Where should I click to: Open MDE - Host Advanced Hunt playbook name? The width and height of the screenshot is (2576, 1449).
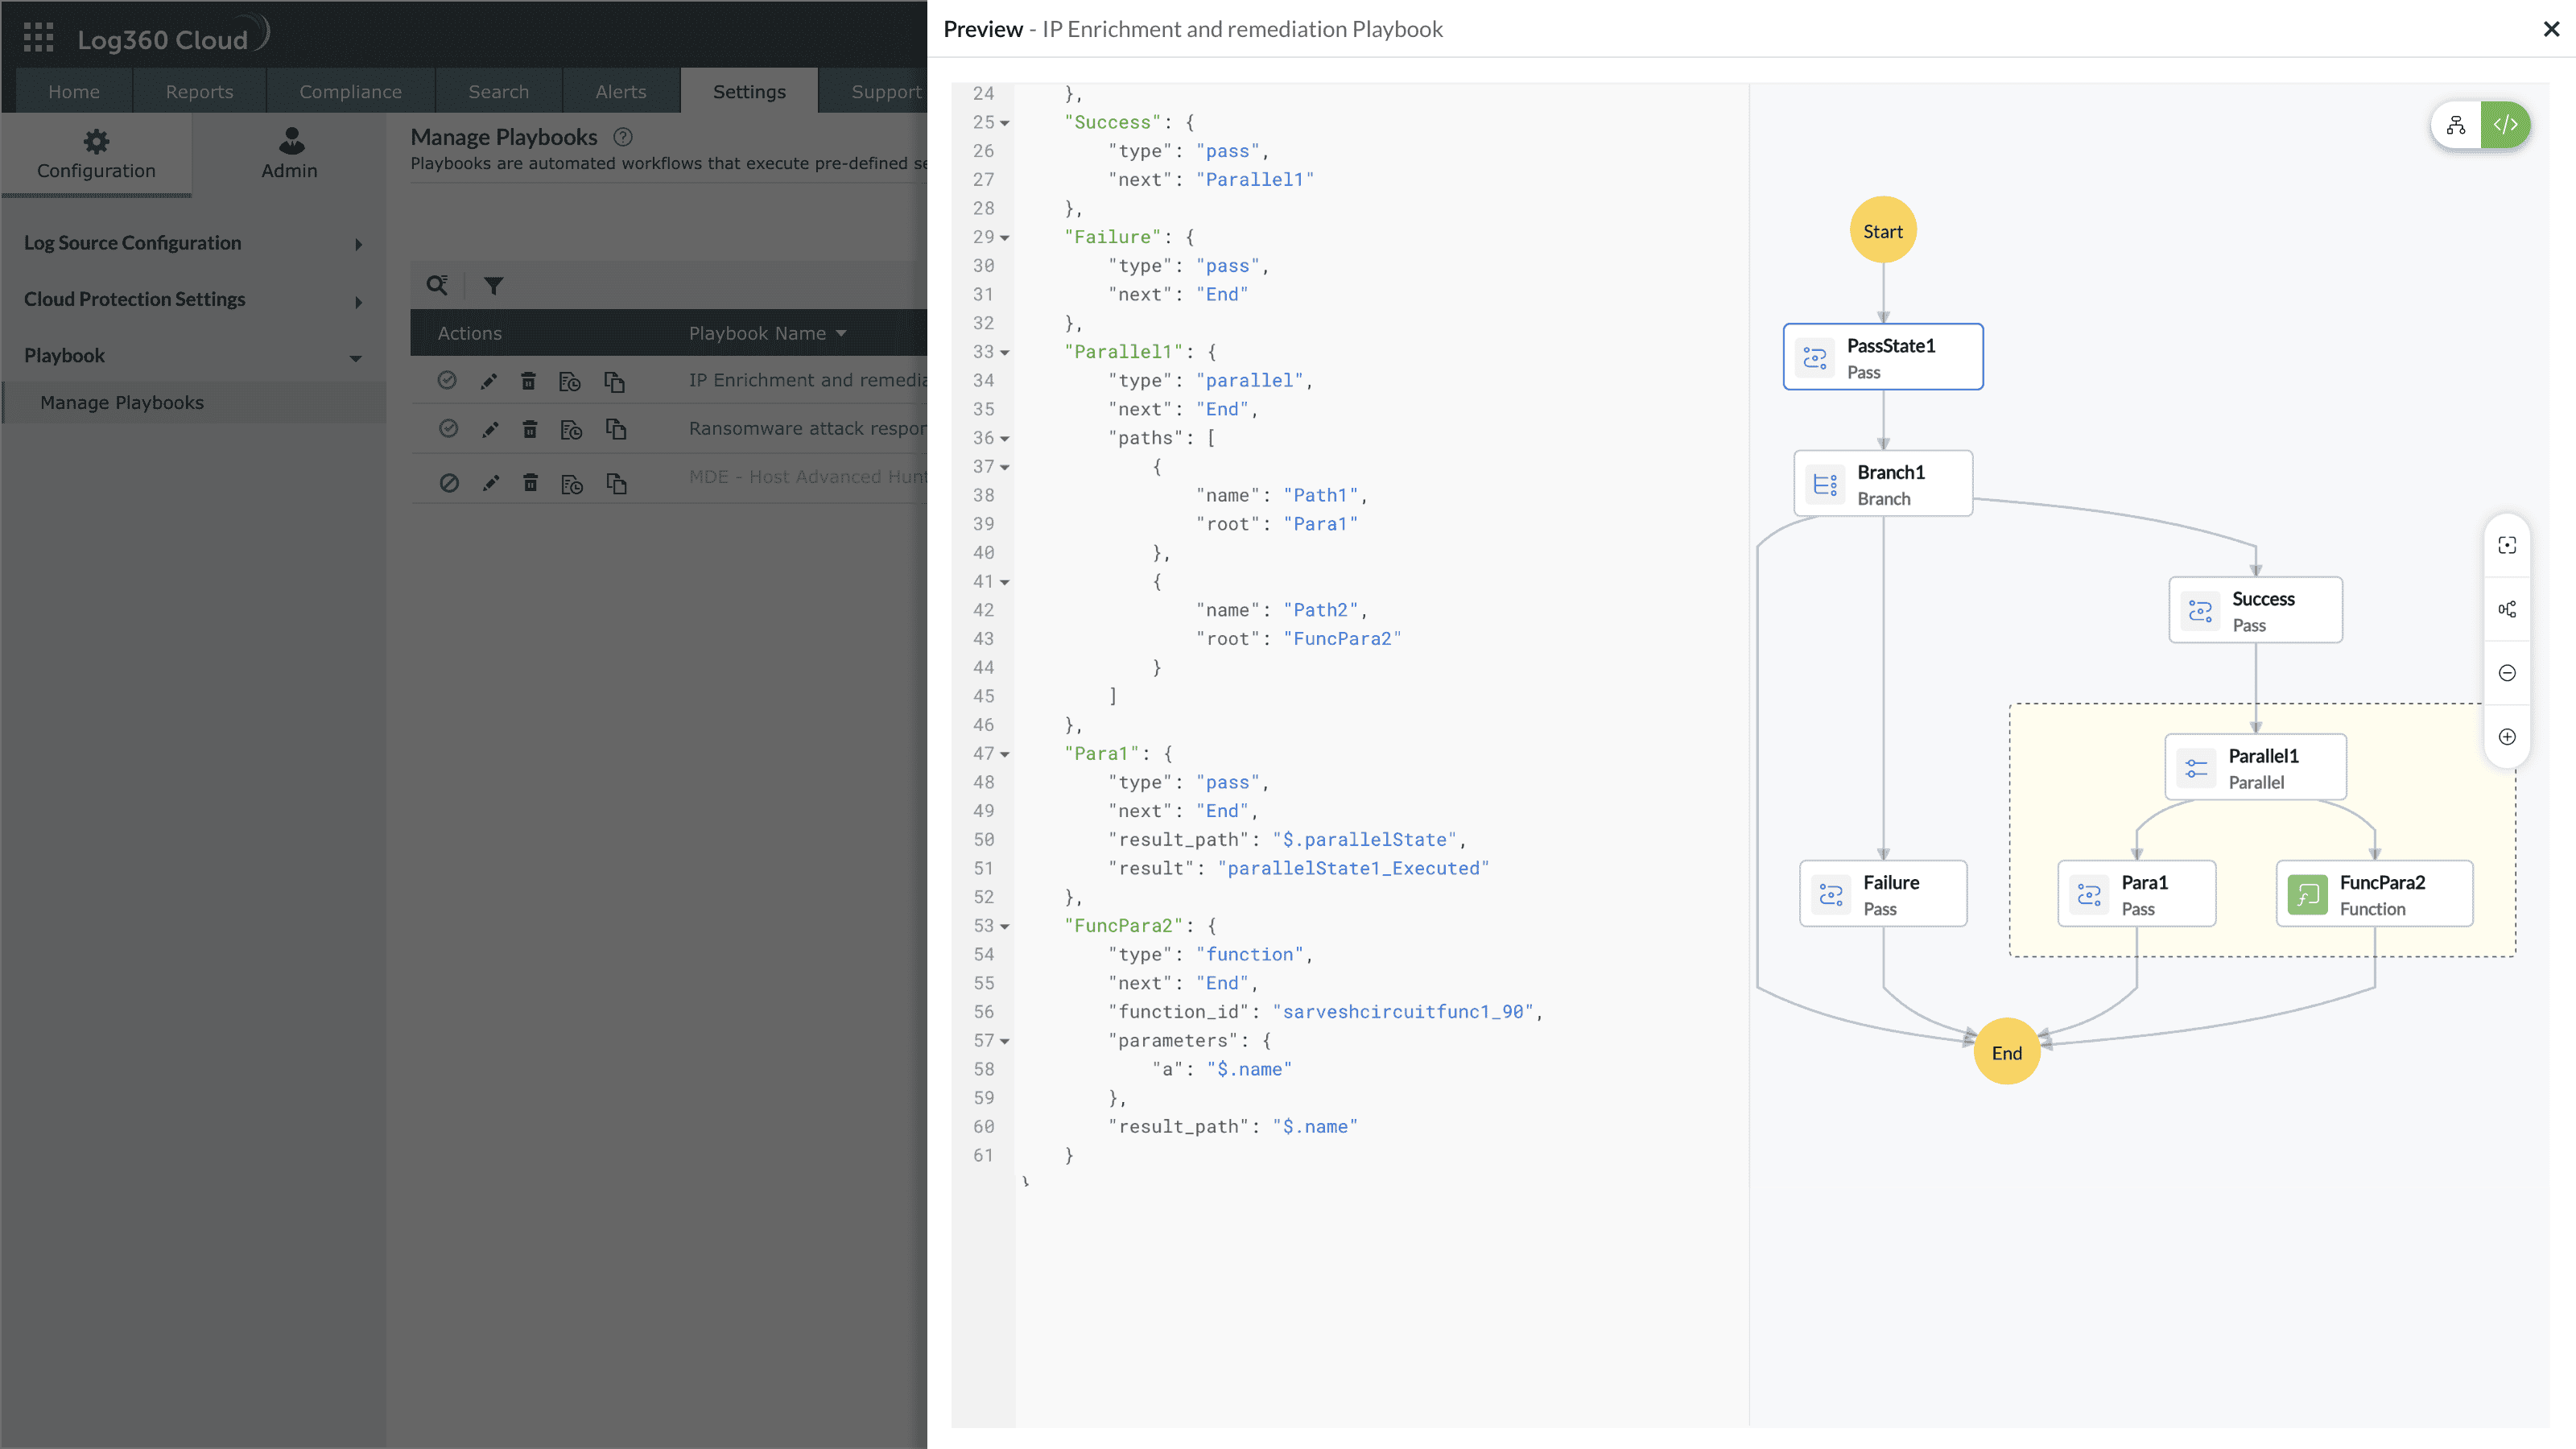808,477
